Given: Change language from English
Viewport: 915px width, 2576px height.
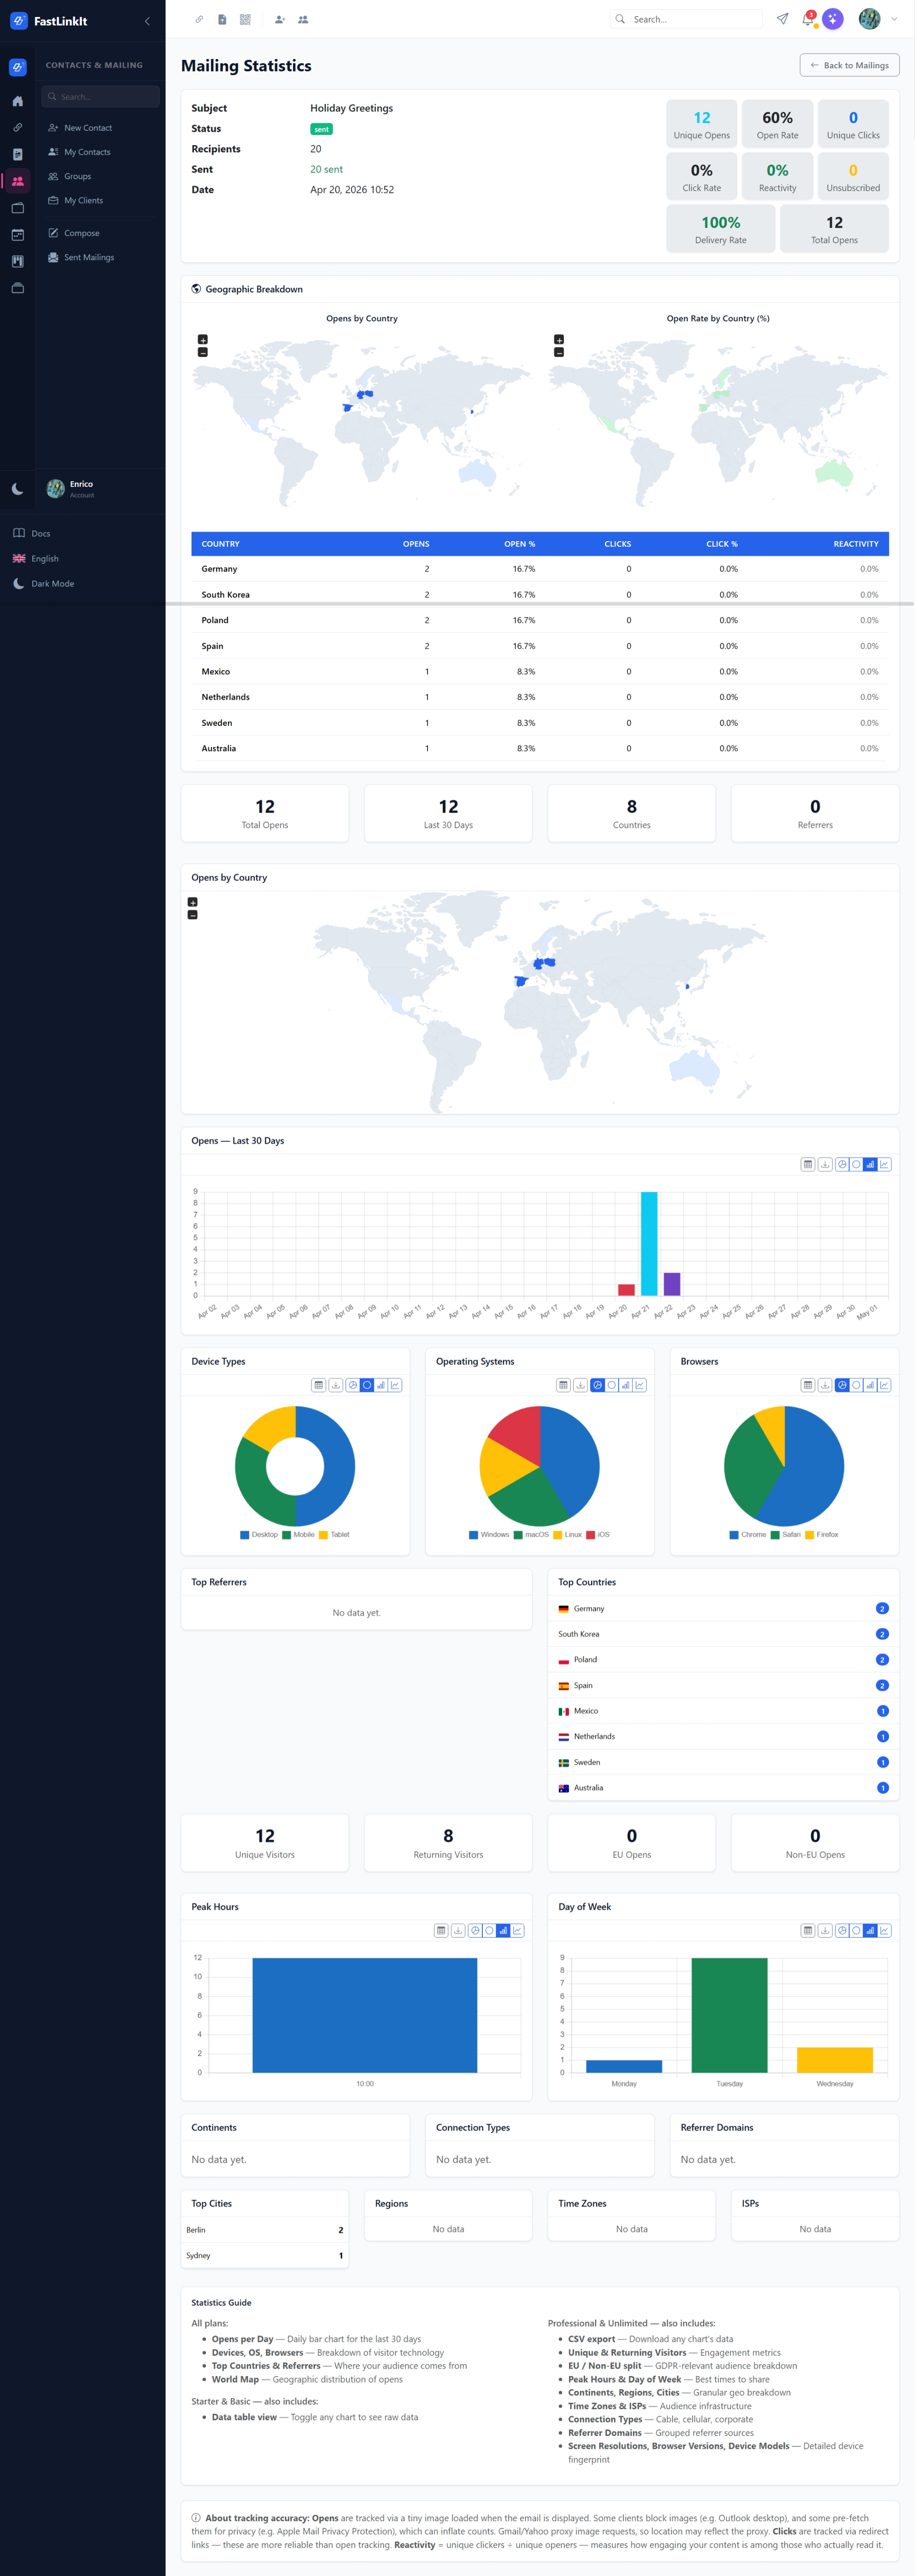Looking at the screenshot, I should (x=44, y=558).
